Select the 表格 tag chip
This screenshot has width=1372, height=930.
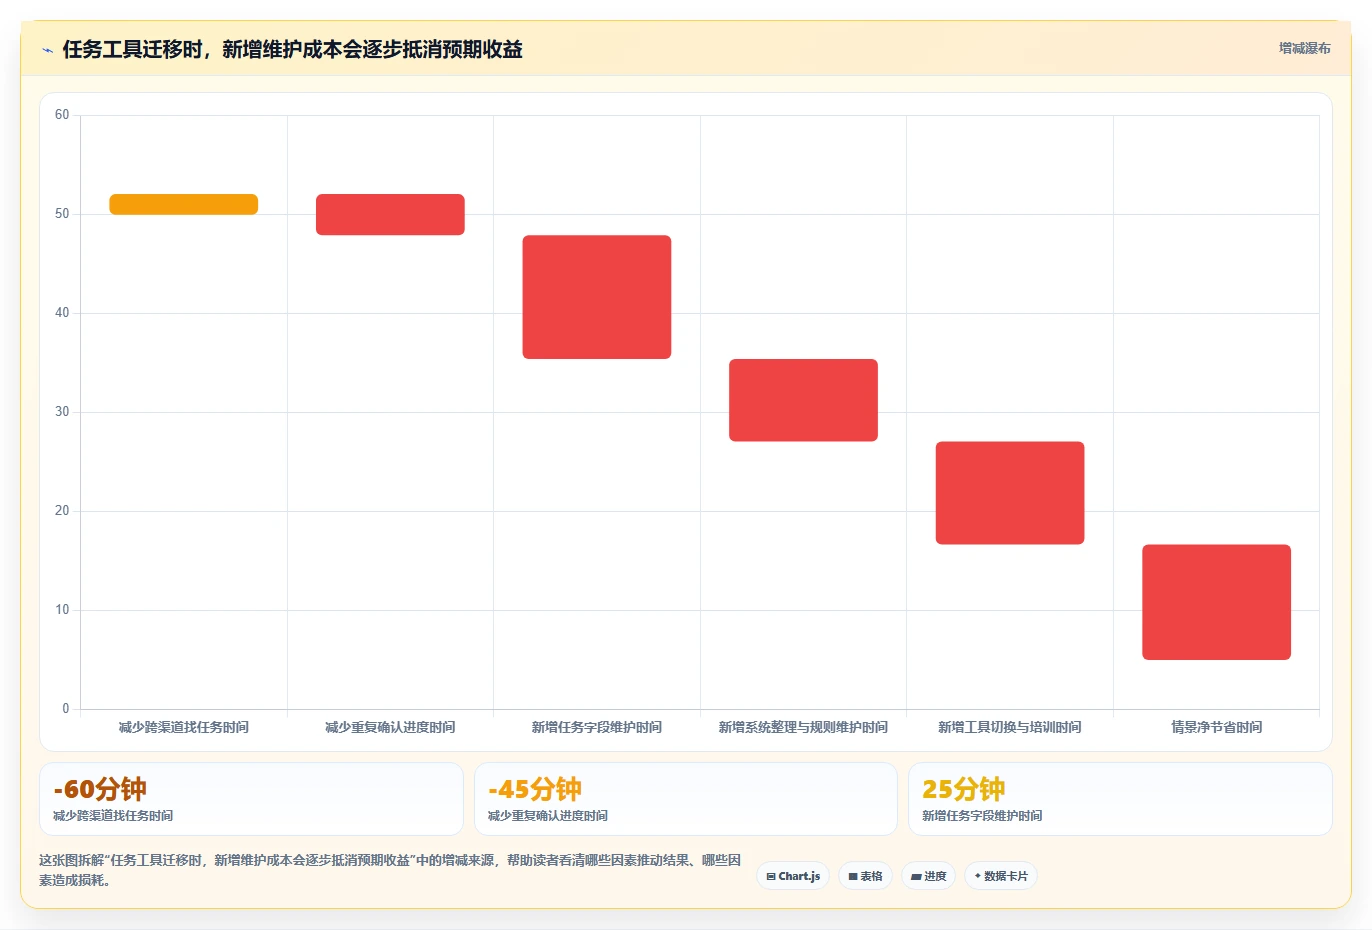tap(866, 876)
